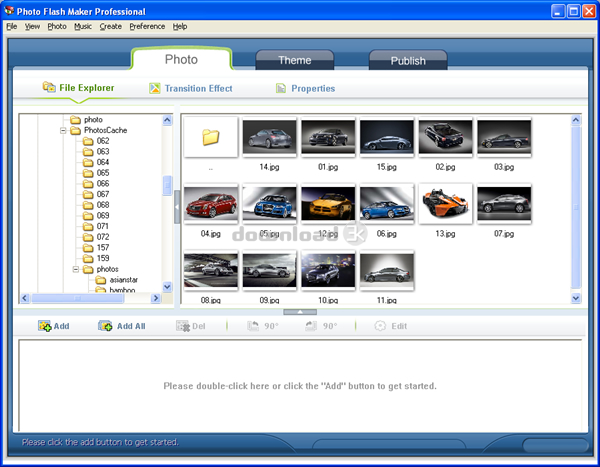Click the File Explorer folder icon
The width and height of the screenshot is (600, 467).
(x=49, y=87)
